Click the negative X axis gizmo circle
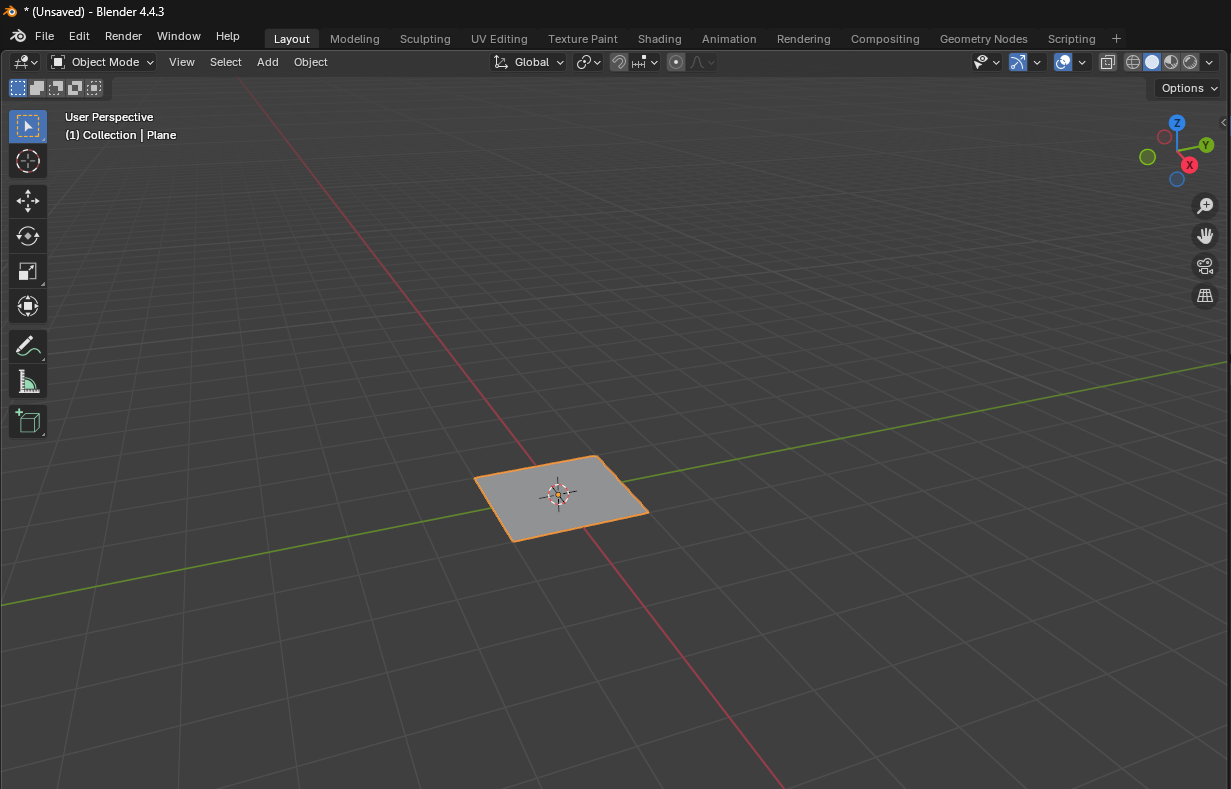This screenshot has height=789, width=1231. click(x=1164, y=137)
